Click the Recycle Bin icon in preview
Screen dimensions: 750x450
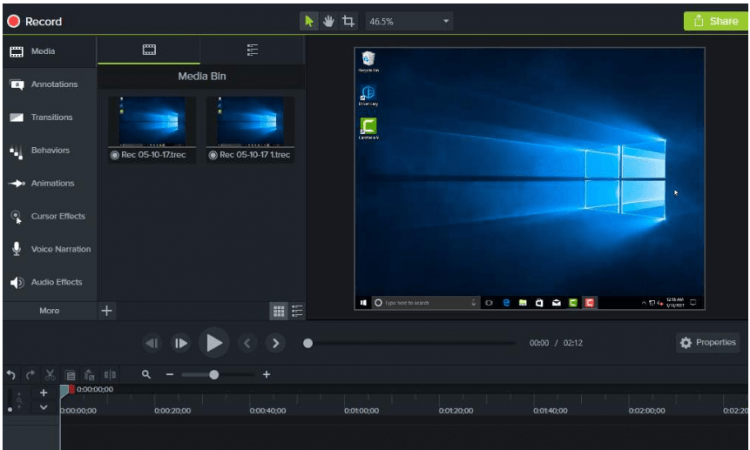[368, 61]
